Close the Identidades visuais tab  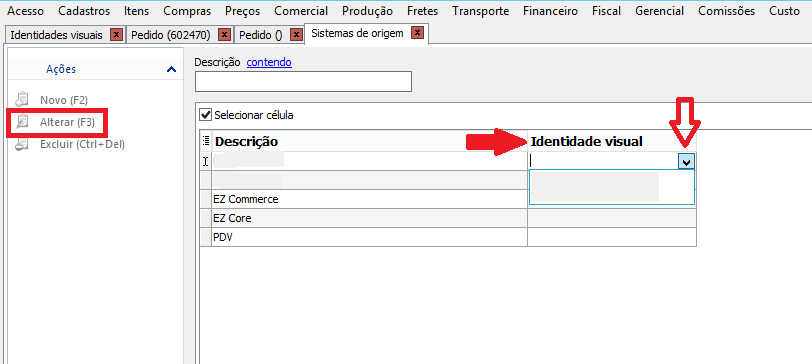tap(117, 35)
